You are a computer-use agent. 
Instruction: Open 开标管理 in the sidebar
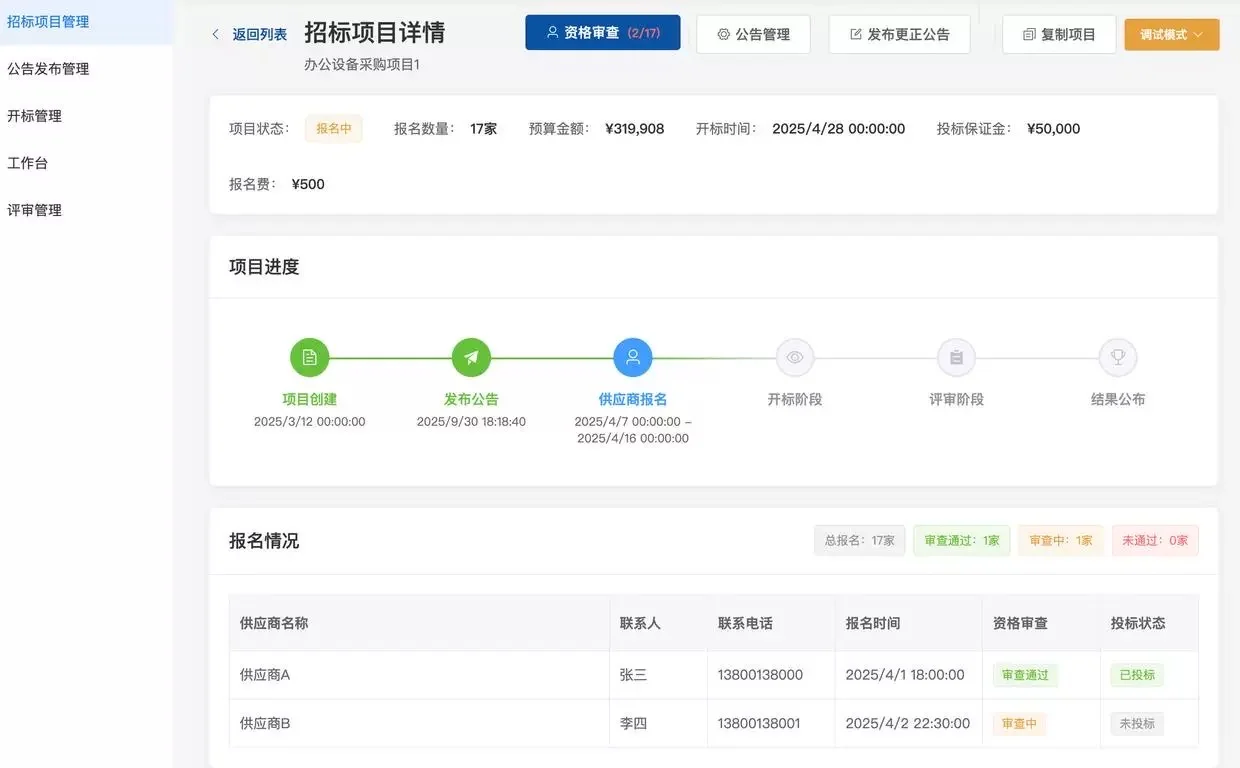coord(34,115)
